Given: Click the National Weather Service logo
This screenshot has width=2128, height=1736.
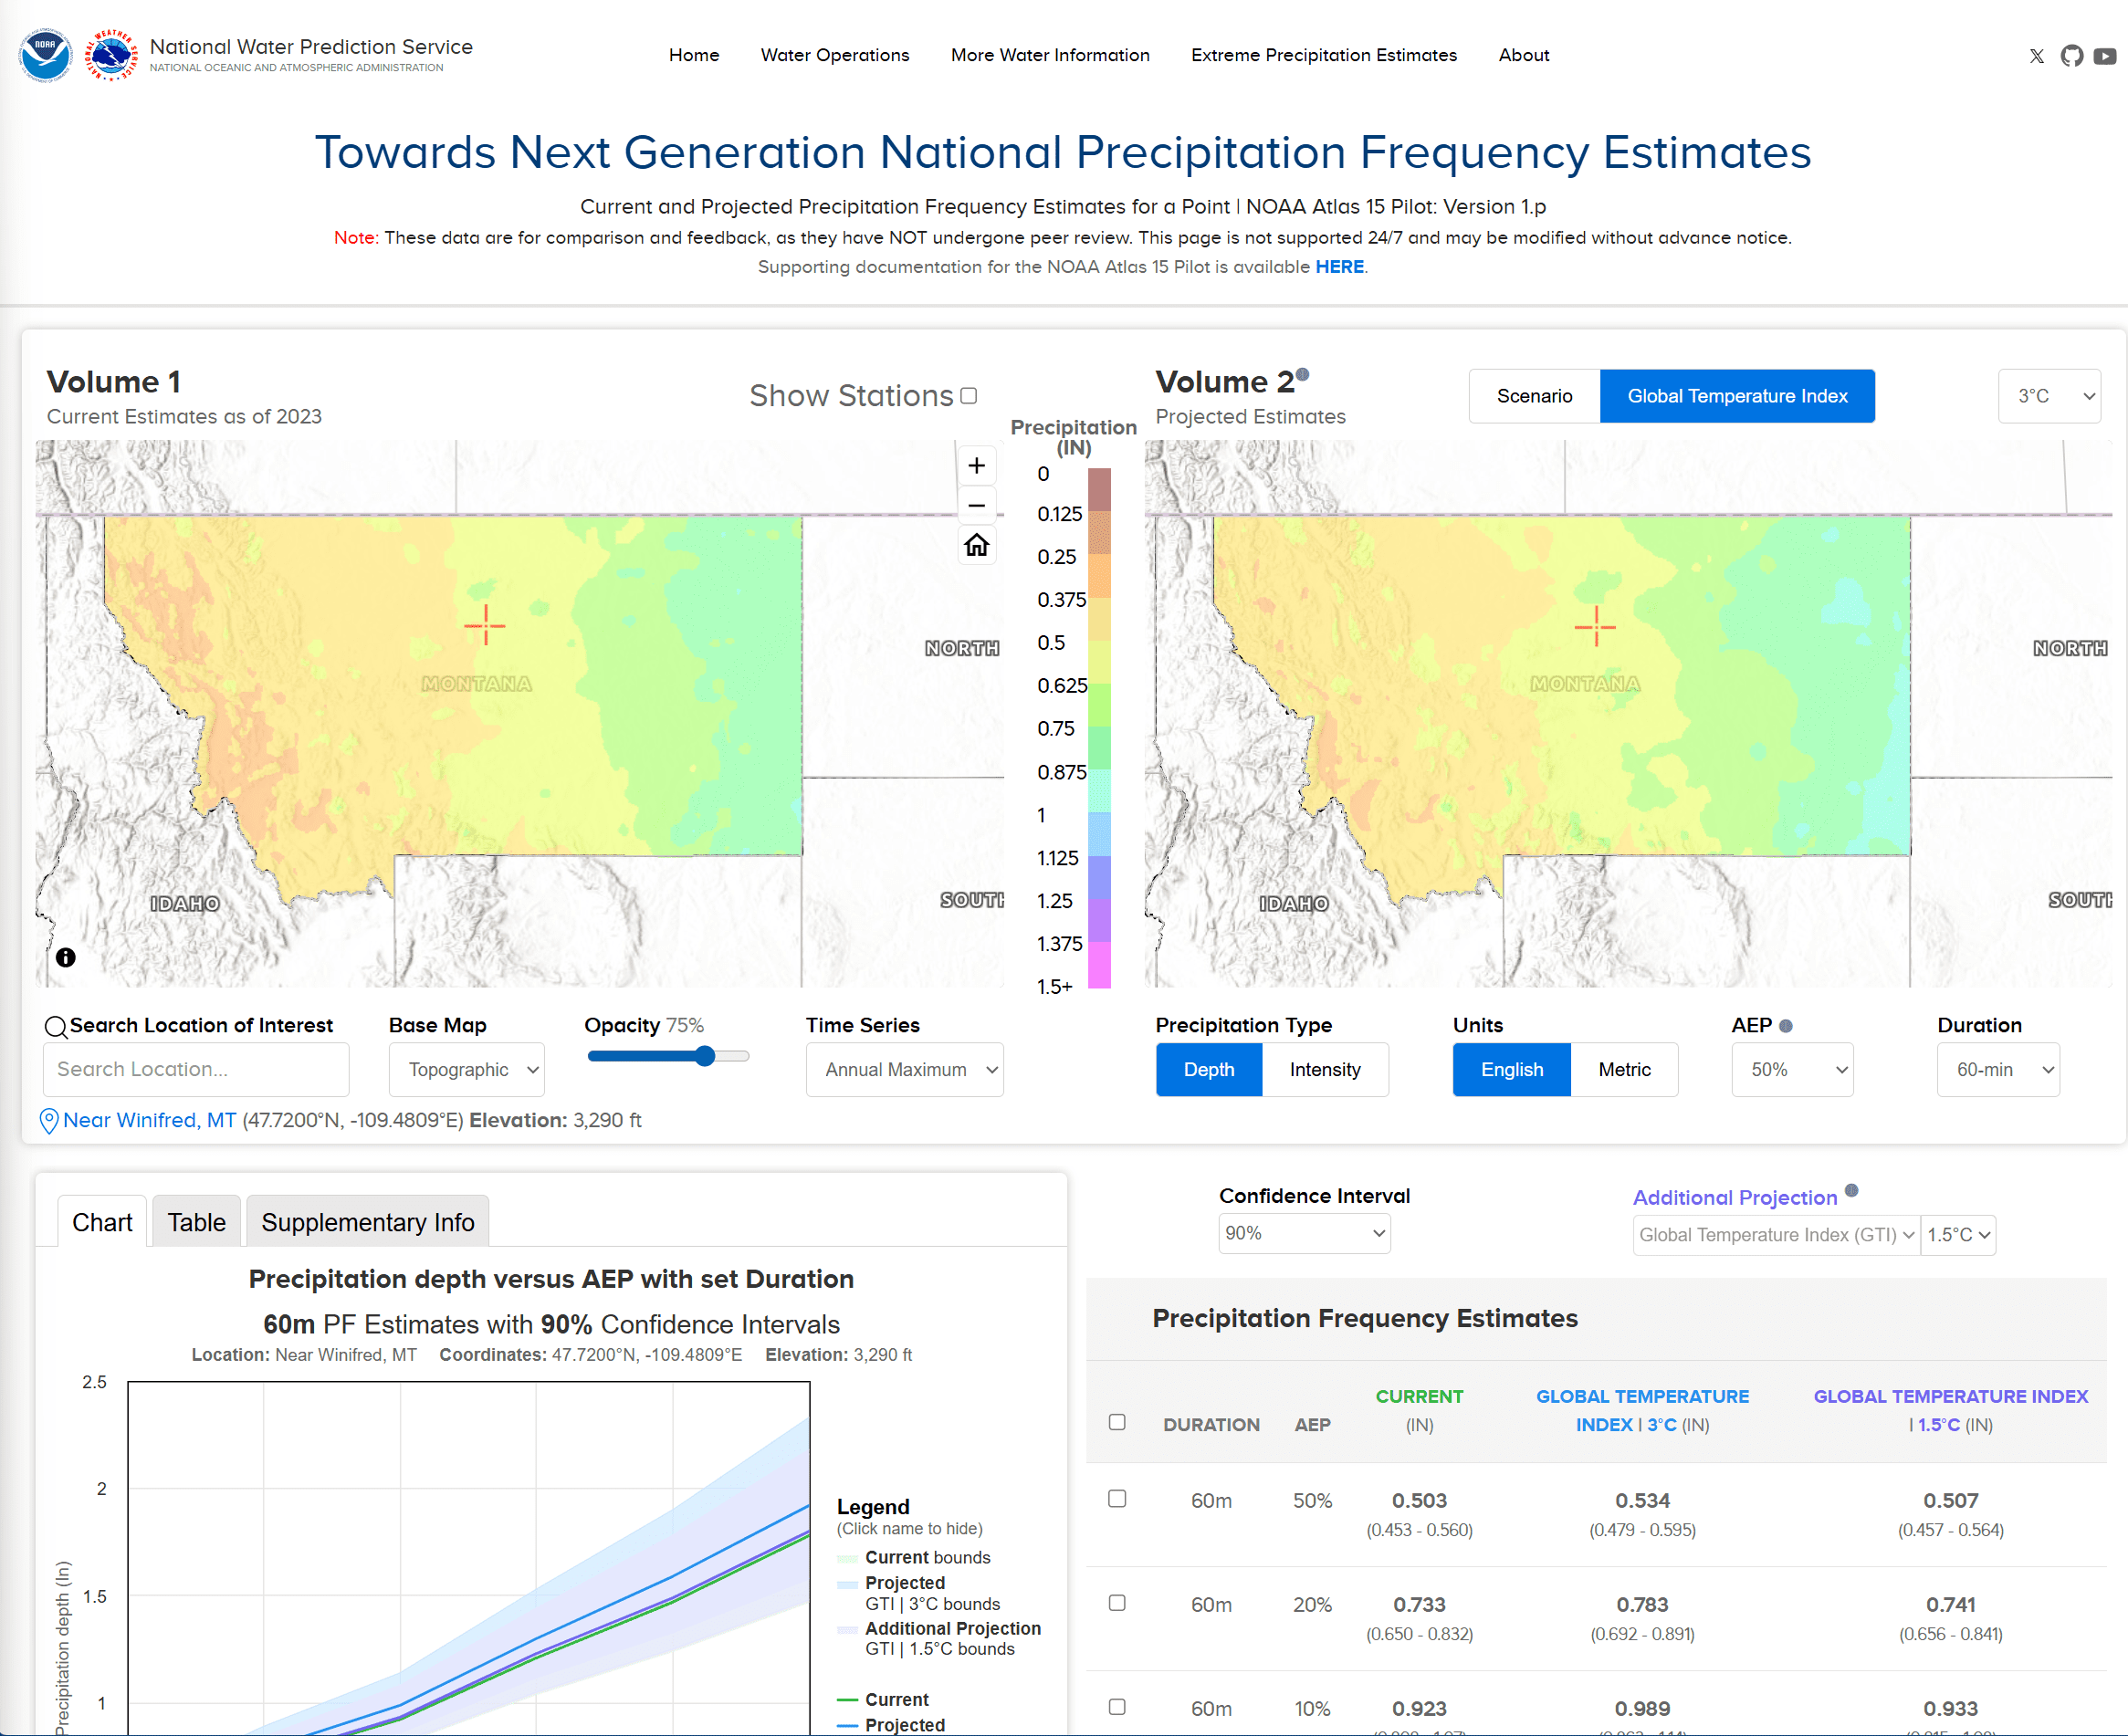Looking at the screenshot, I should 111,55.
